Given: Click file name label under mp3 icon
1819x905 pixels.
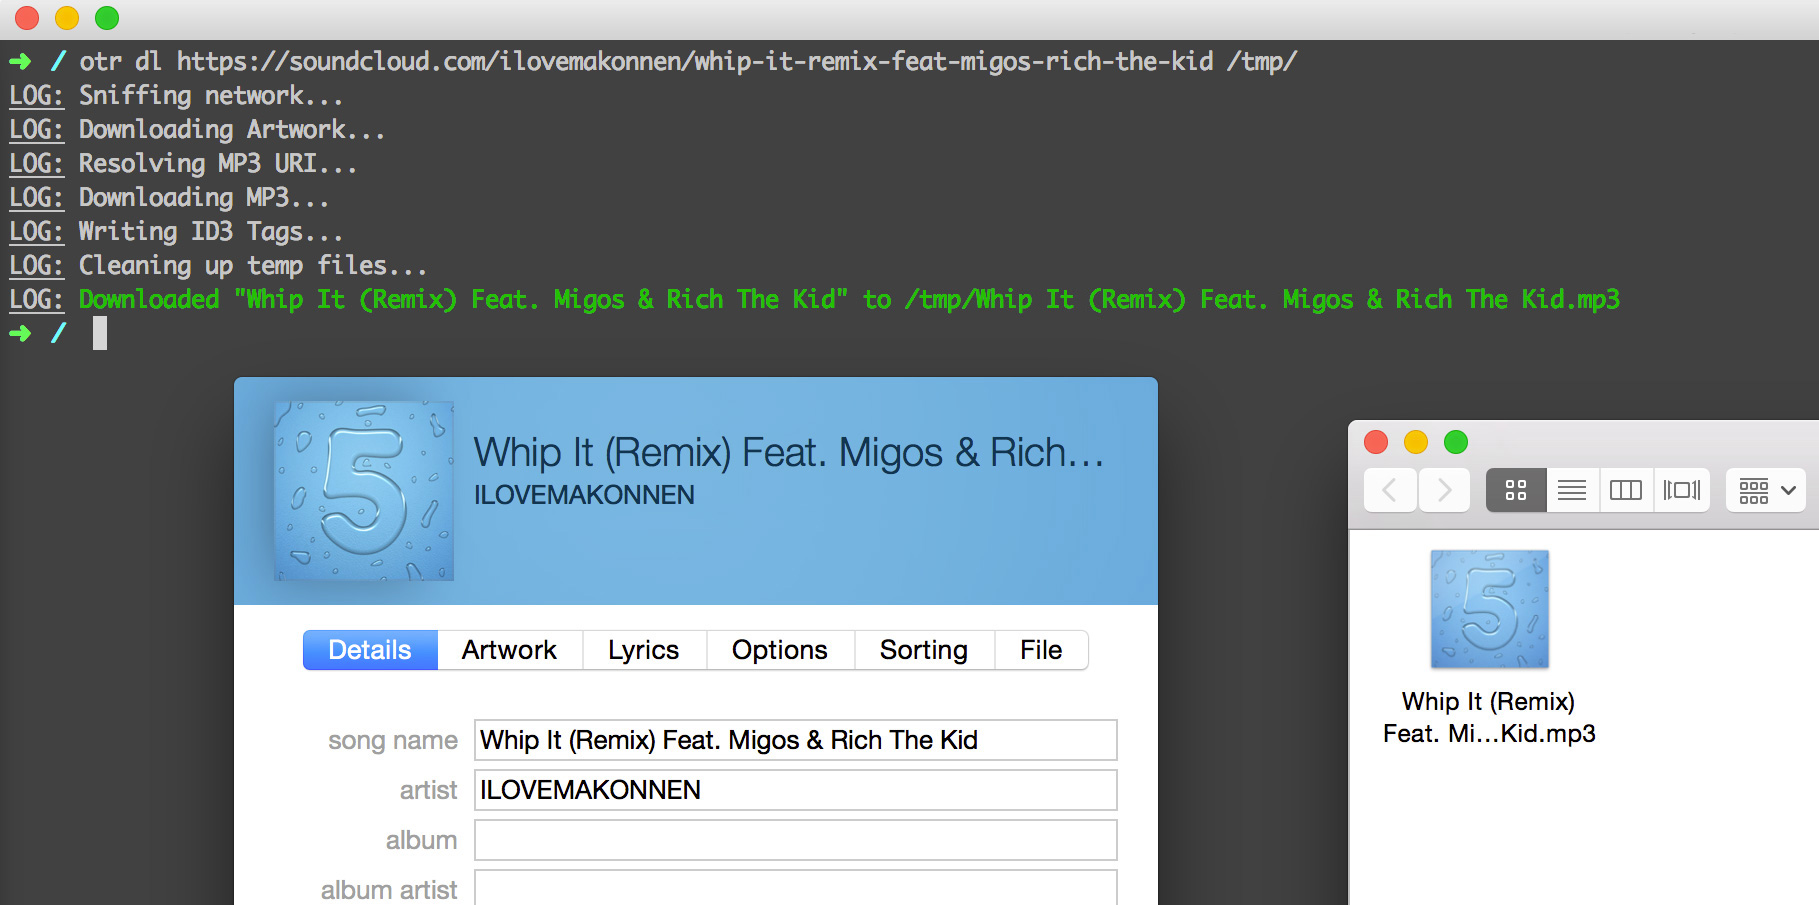Looking at the screenshot, I should [1489, 718].
